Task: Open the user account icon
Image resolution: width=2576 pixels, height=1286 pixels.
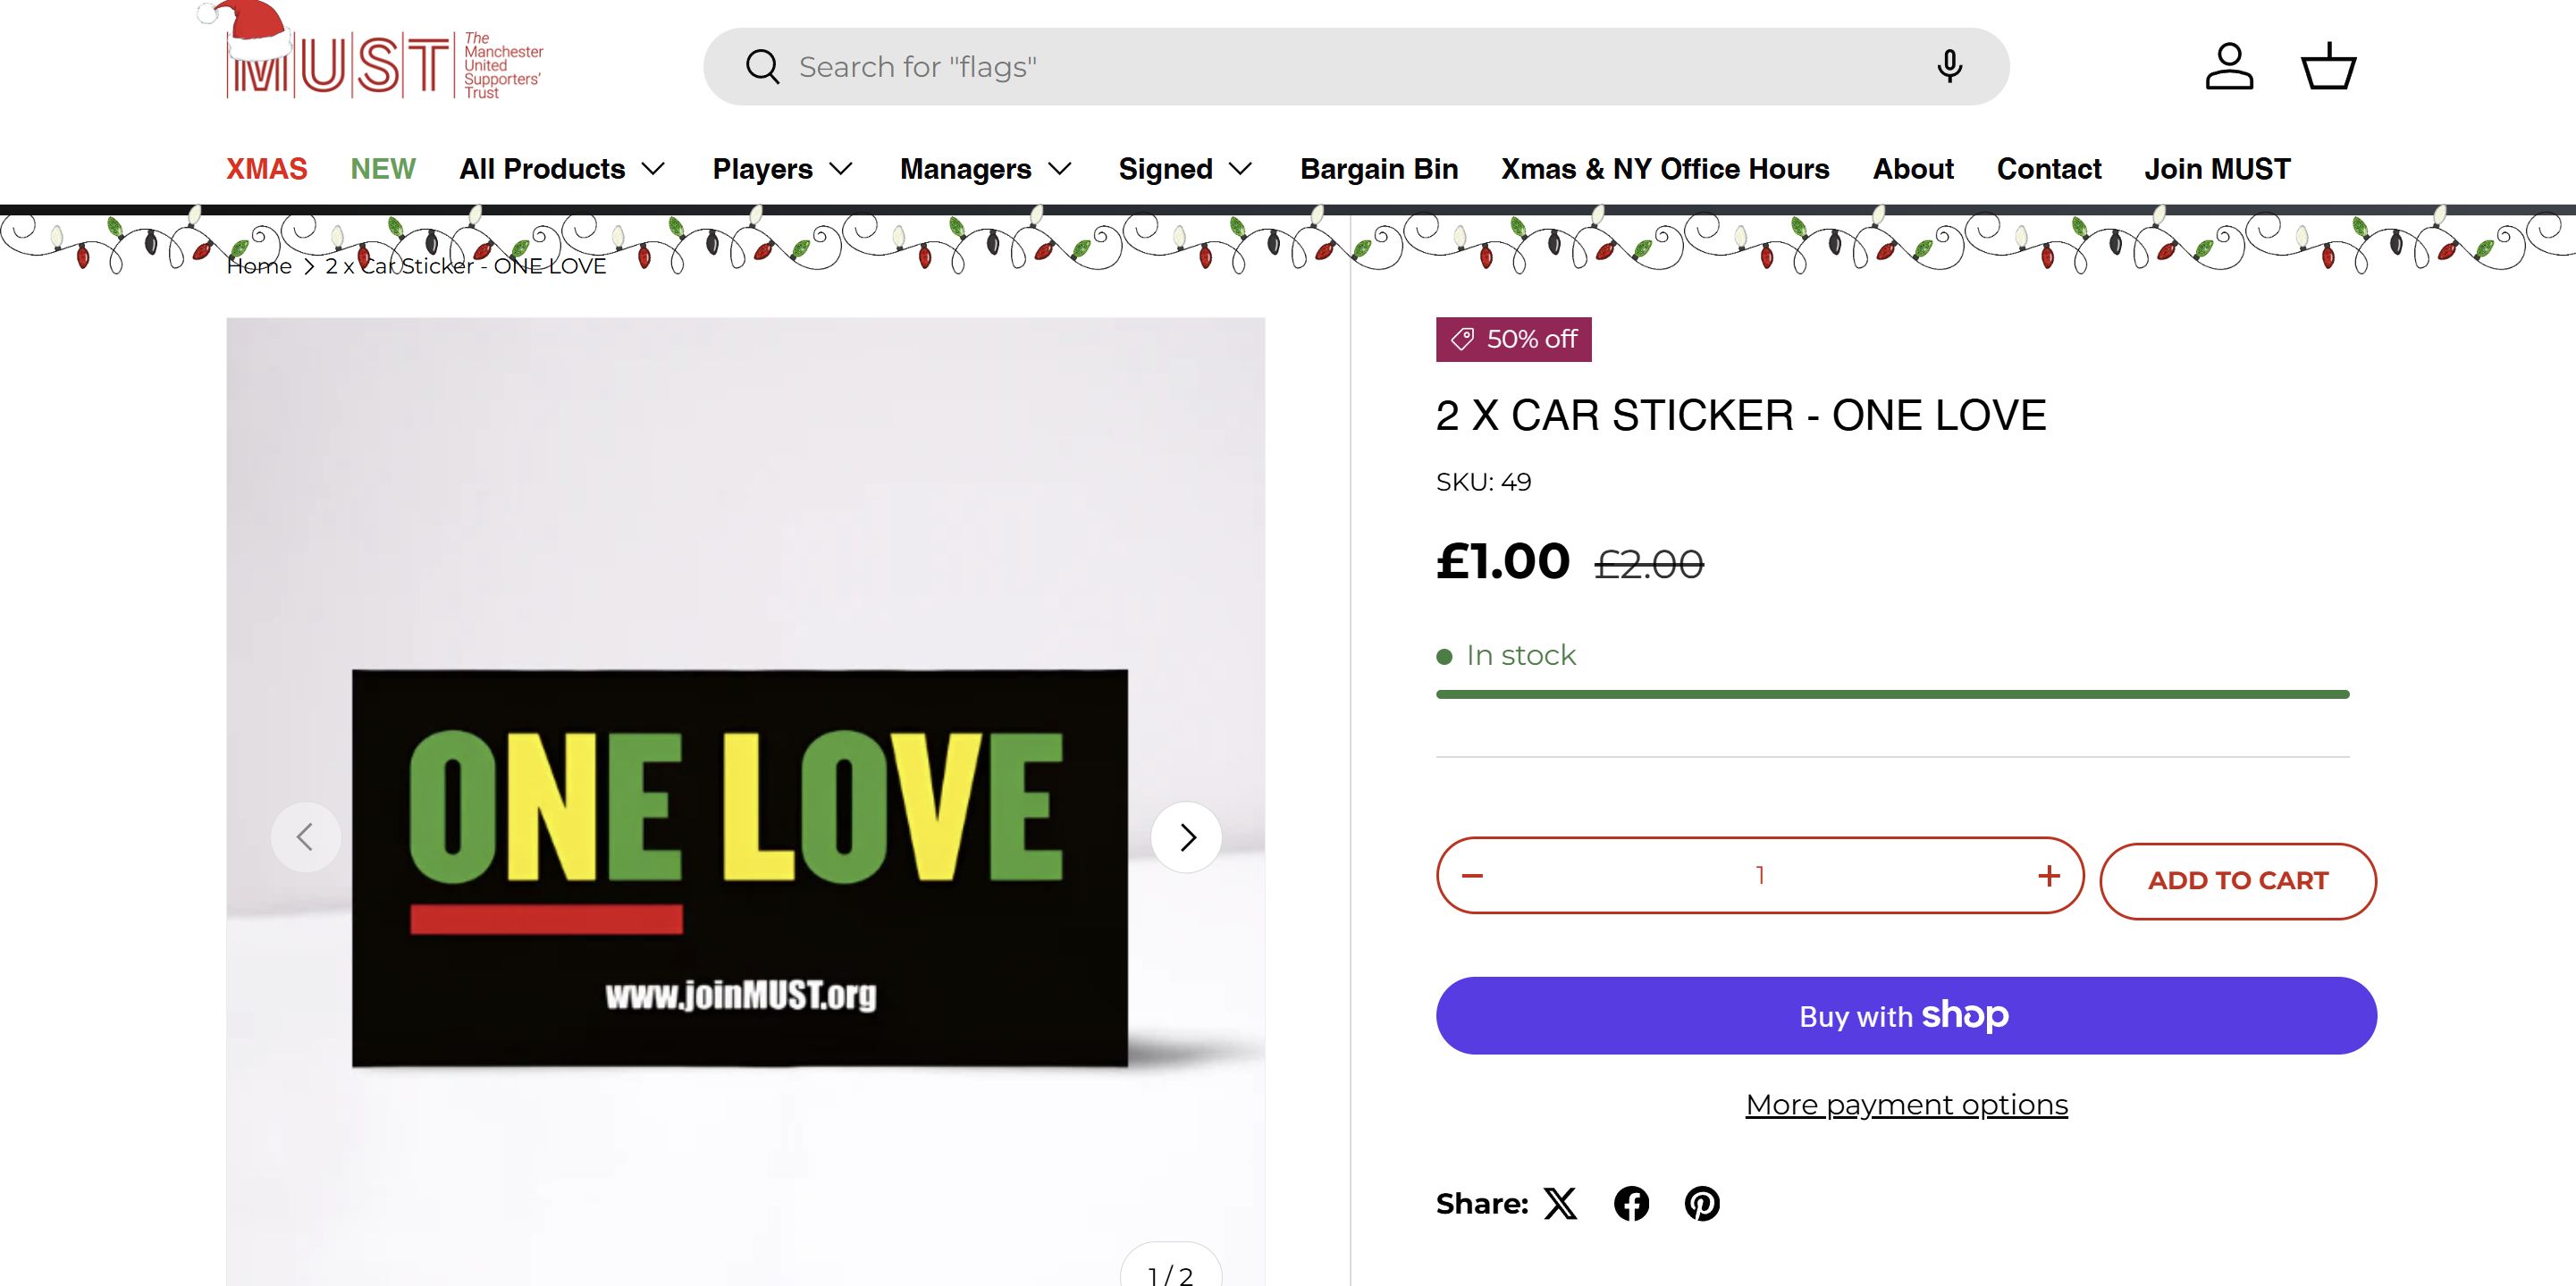Action: [2229, 66]
